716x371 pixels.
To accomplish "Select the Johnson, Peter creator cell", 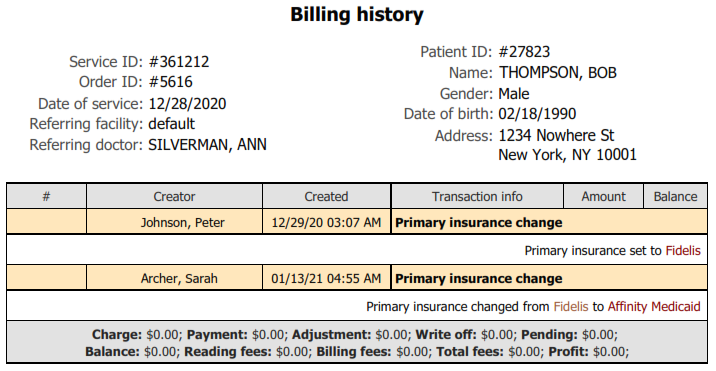I will point(174,223).
